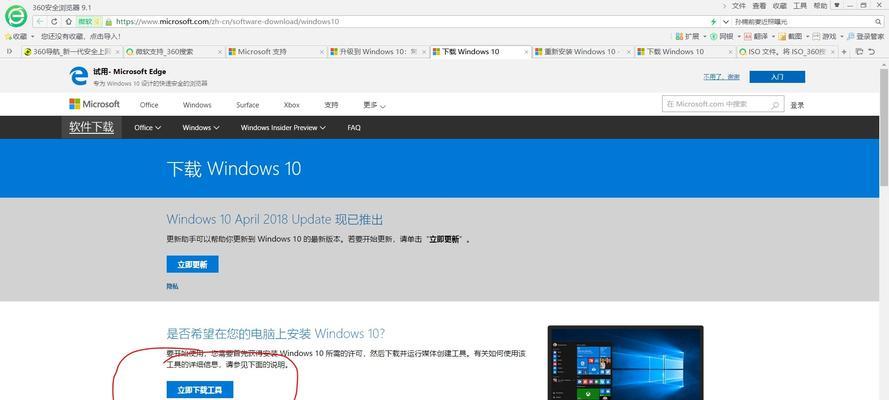
Task: Expand the 更多 menu in Microsoft header
Action: pos(374,105)
